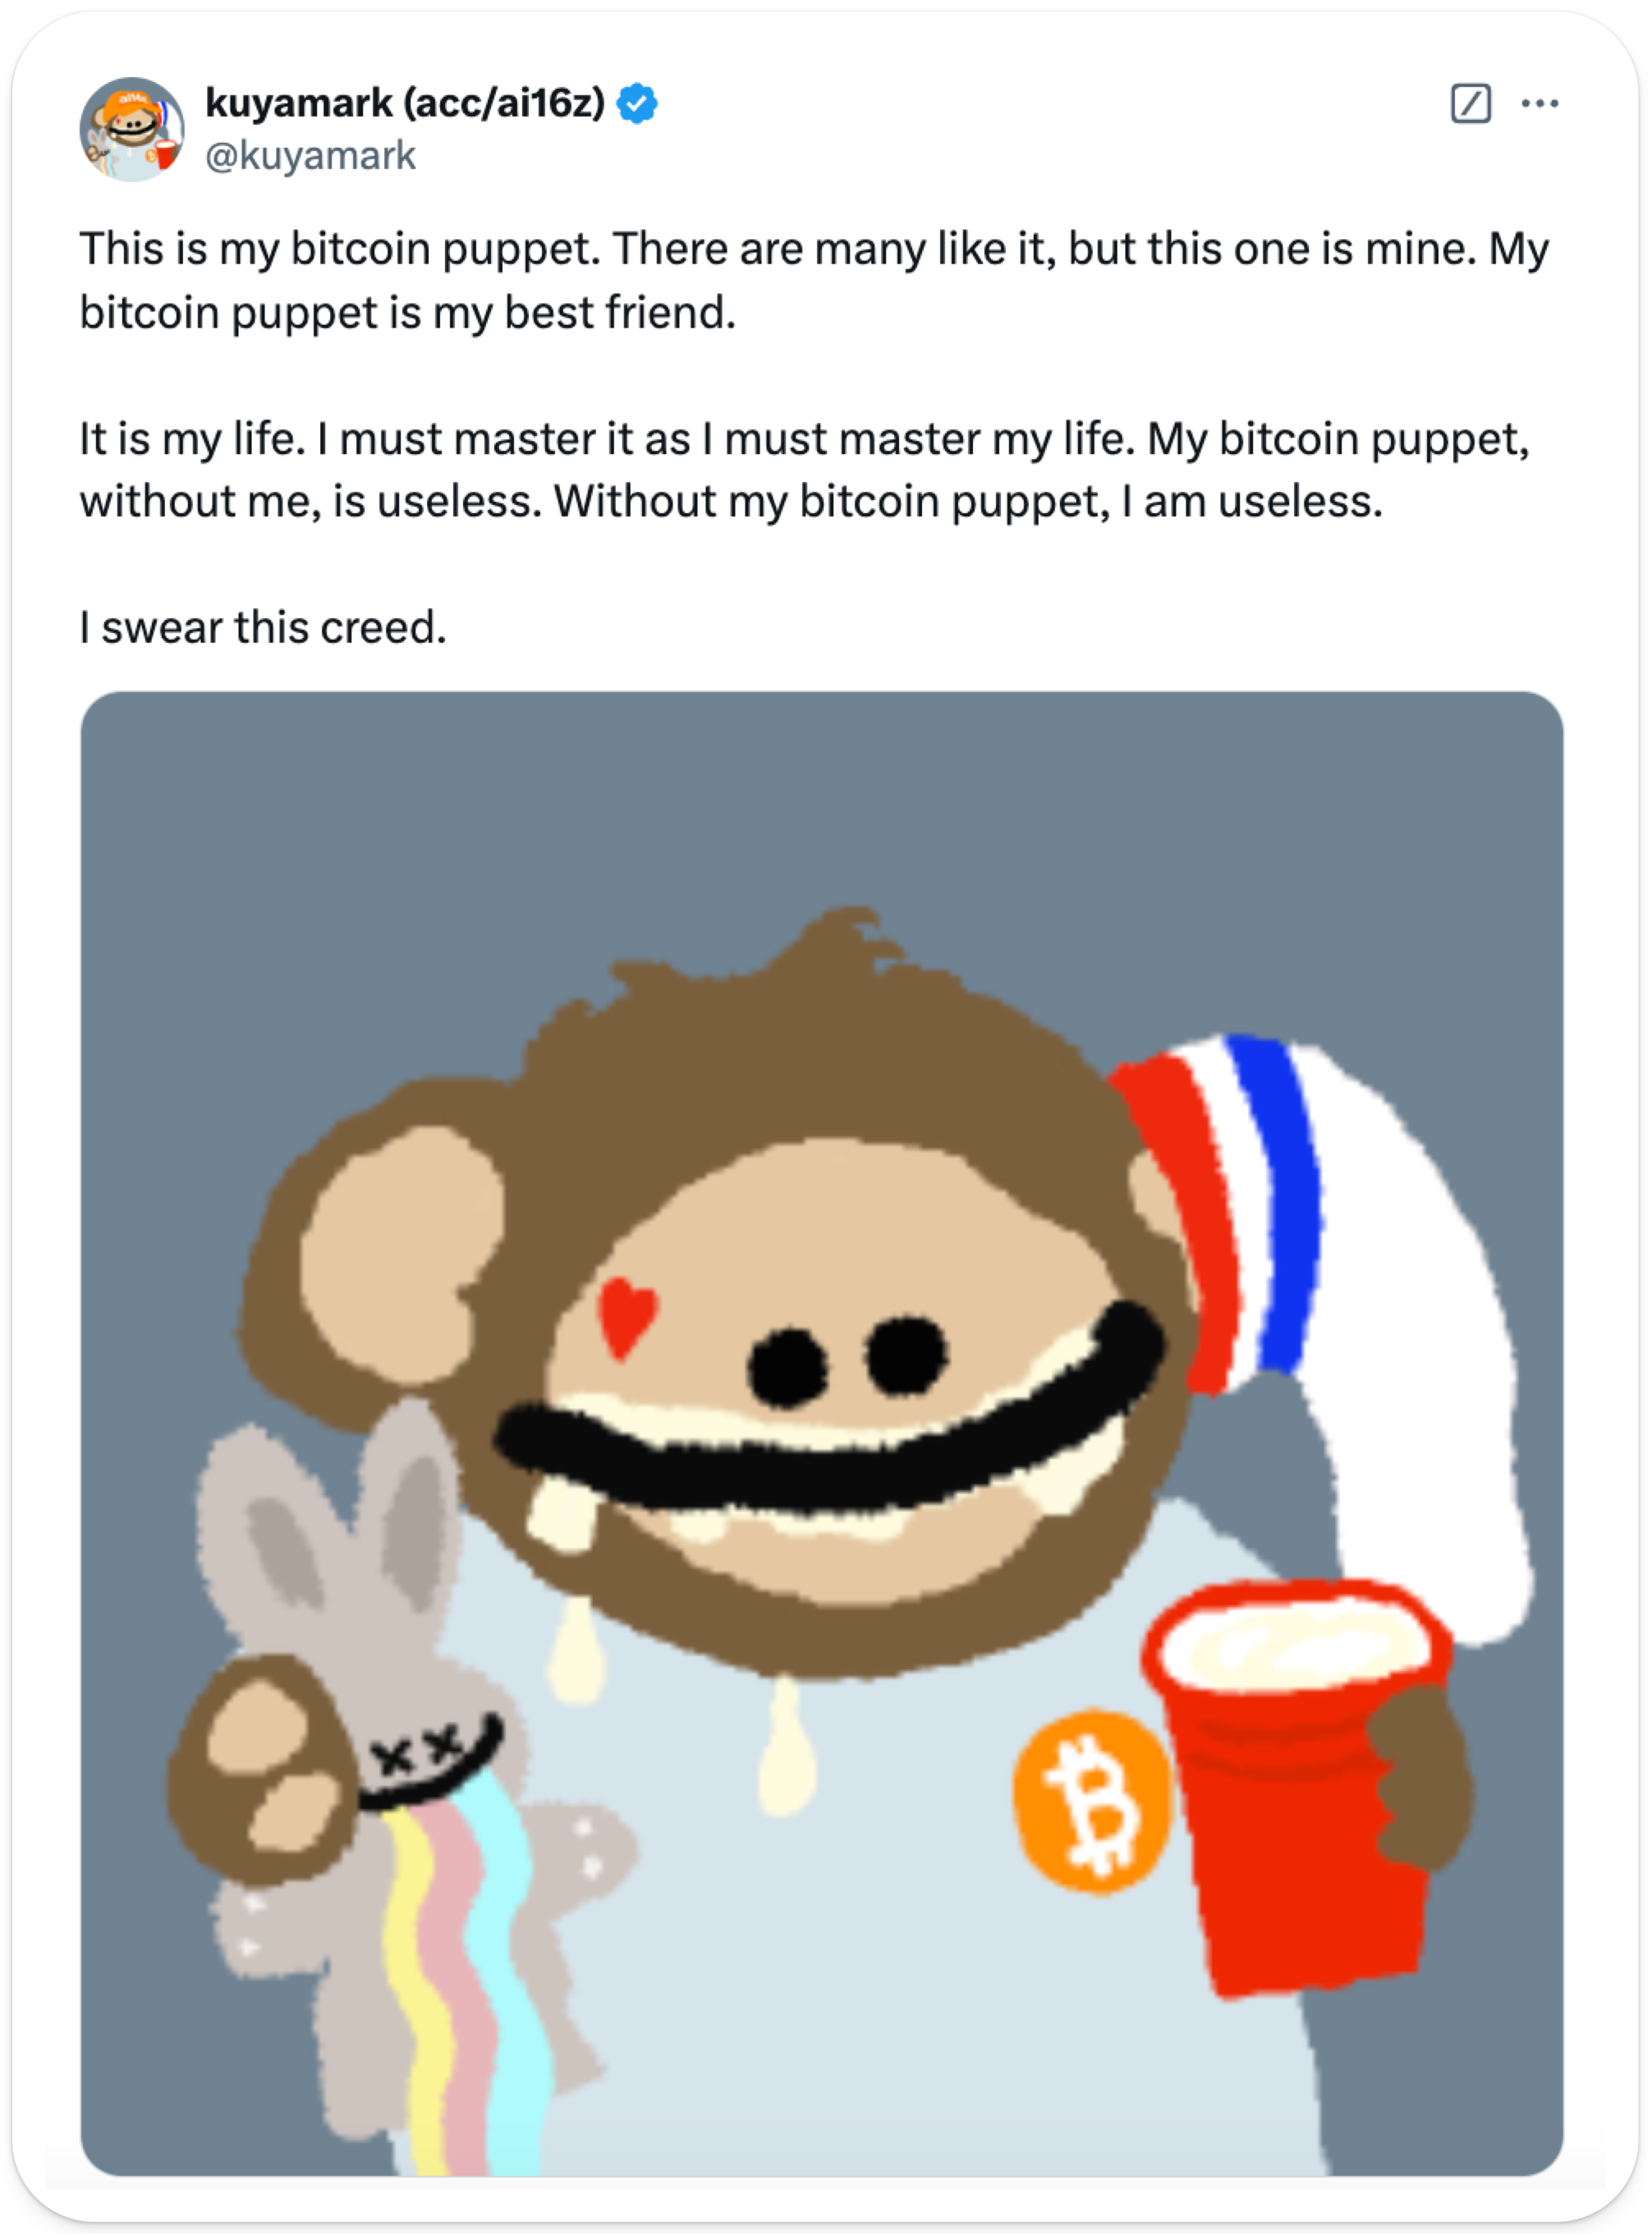Screen dimensions: 1652x2235
Task: Select the first paragraph about bitcoin puppet
Action: coord(814,280)
